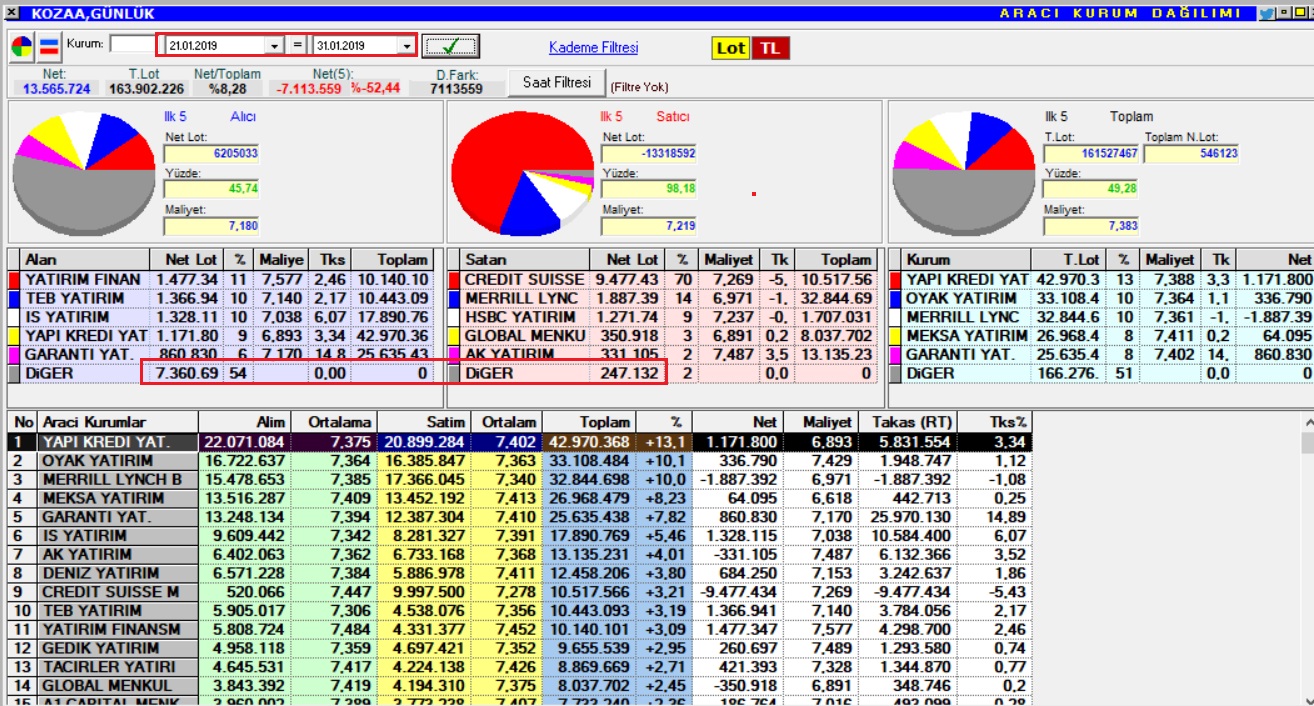Sort main table by Araci Kurumlar header
The width and height of the screenshot is (1314, 706).
tap(118, 422)
